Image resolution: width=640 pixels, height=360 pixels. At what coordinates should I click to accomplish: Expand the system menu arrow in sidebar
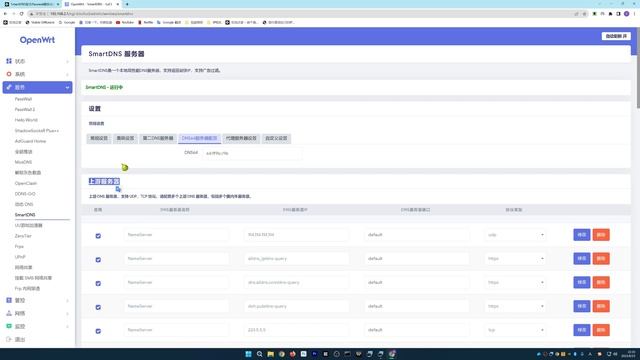pyautogui.click(x=67, y=74)
